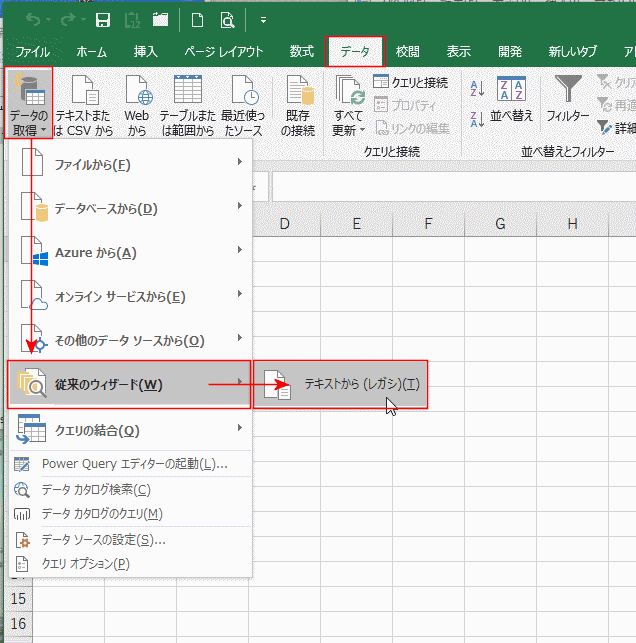Click the Undo icon in quick access toolbar
Viewport: 636px width, 643px height.
point(33,19)
